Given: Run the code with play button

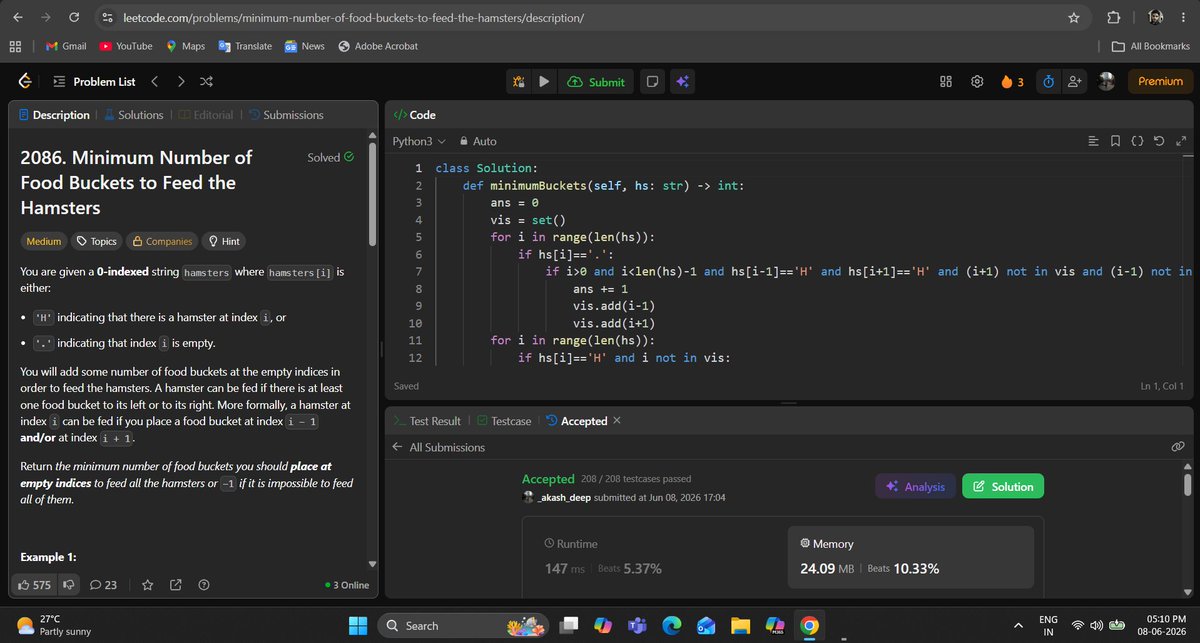Looking at the screenshot, I should pyautogui.click(x=544, y=82).
